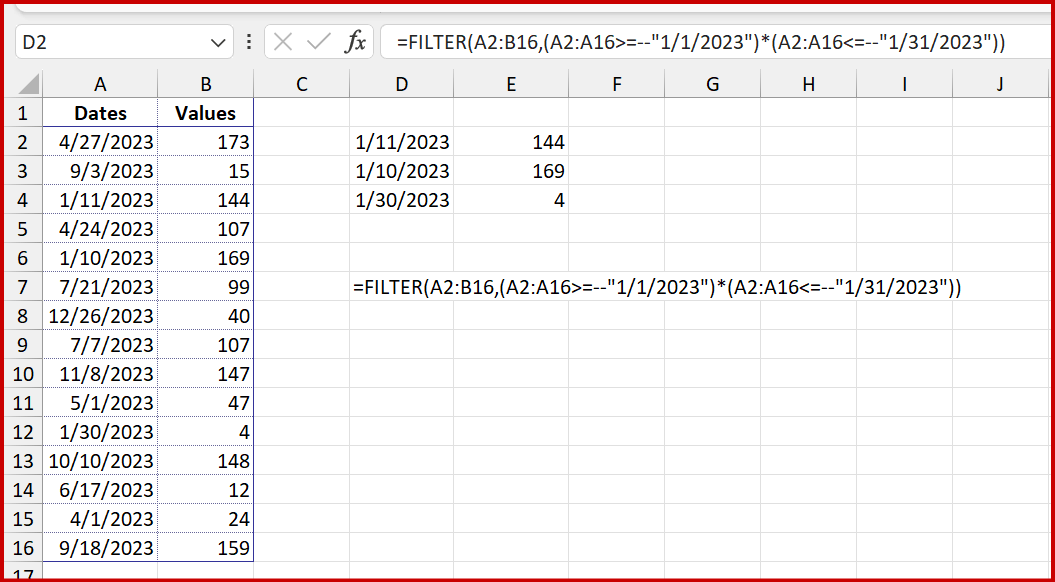Click the Insert Function fx icon
The image size is (1055, 582).
(355, 42)
